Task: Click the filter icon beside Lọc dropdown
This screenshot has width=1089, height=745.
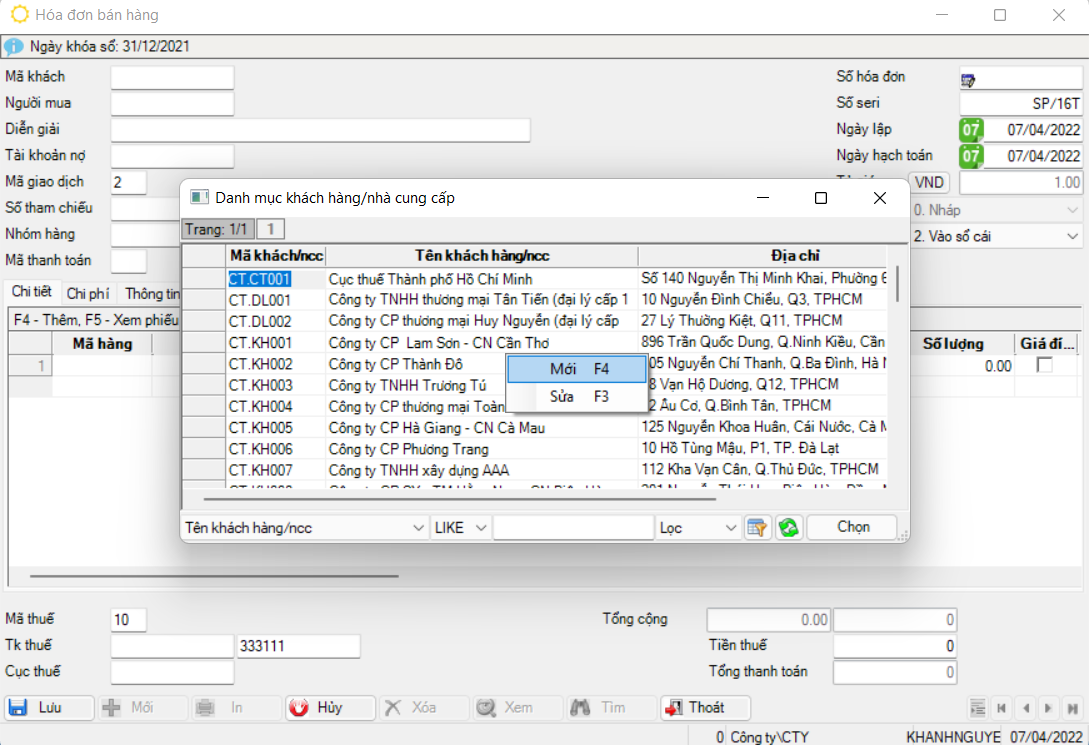Action: [757, 528]
